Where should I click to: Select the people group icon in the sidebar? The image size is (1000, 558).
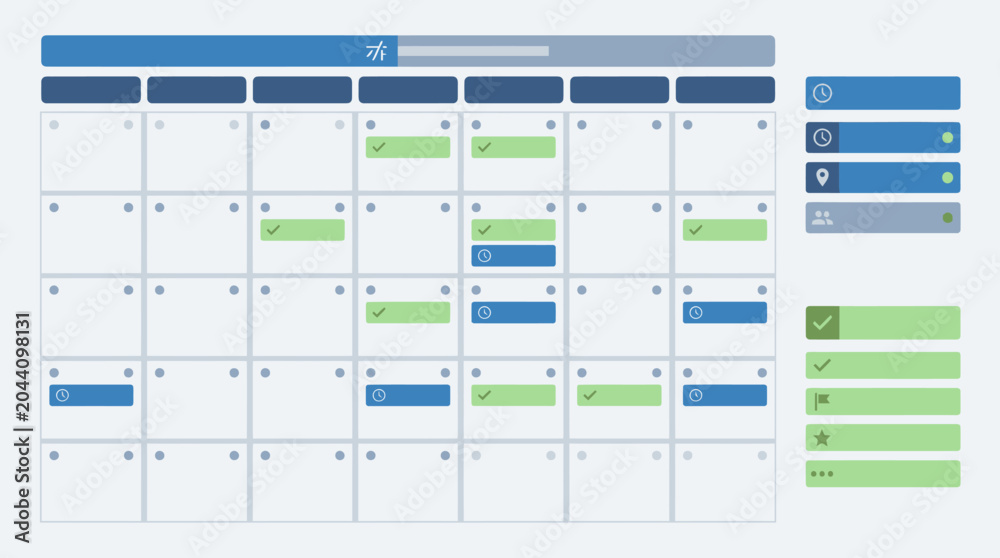click(822, 218)
